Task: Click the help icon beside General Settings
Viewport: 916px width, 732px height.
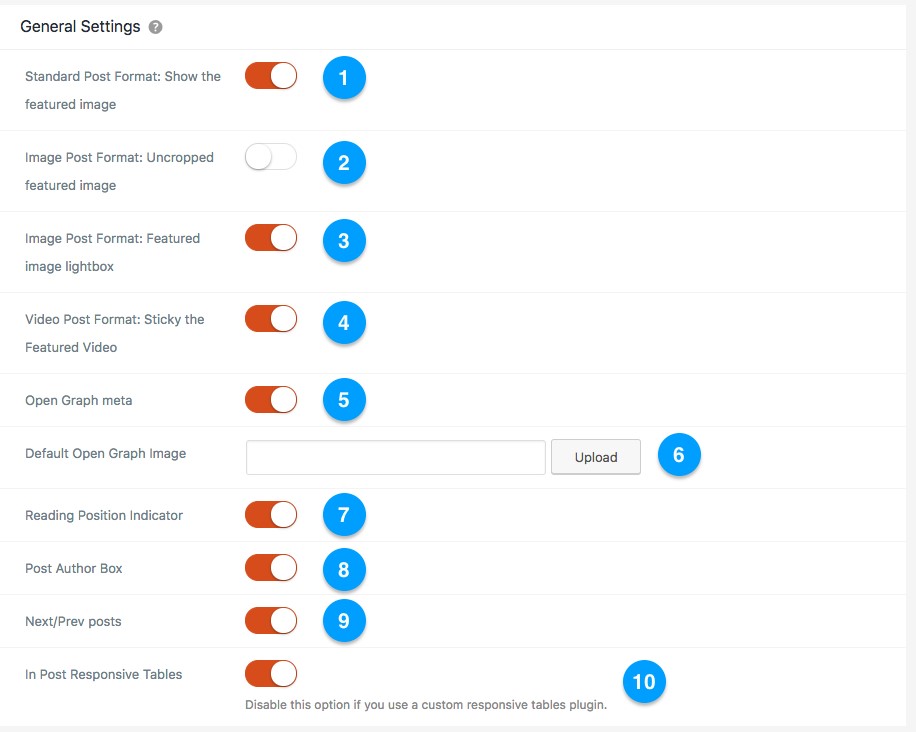Action: 155,27
